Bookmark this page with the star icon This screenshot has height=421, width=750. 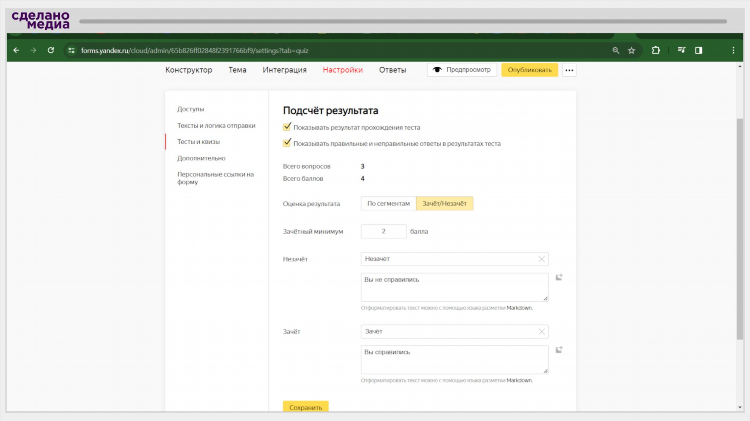pyautogui.click(x=631, y=50)
